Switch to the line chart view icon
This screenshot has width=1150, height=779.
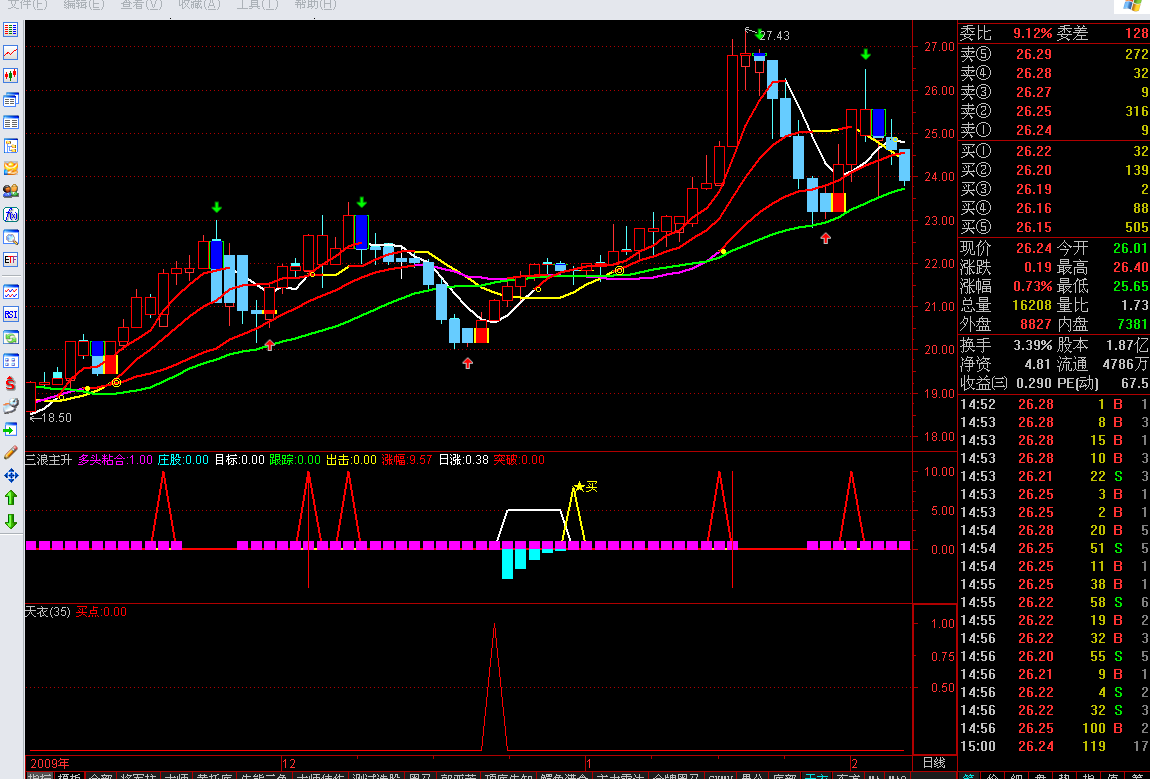(10, 53)
